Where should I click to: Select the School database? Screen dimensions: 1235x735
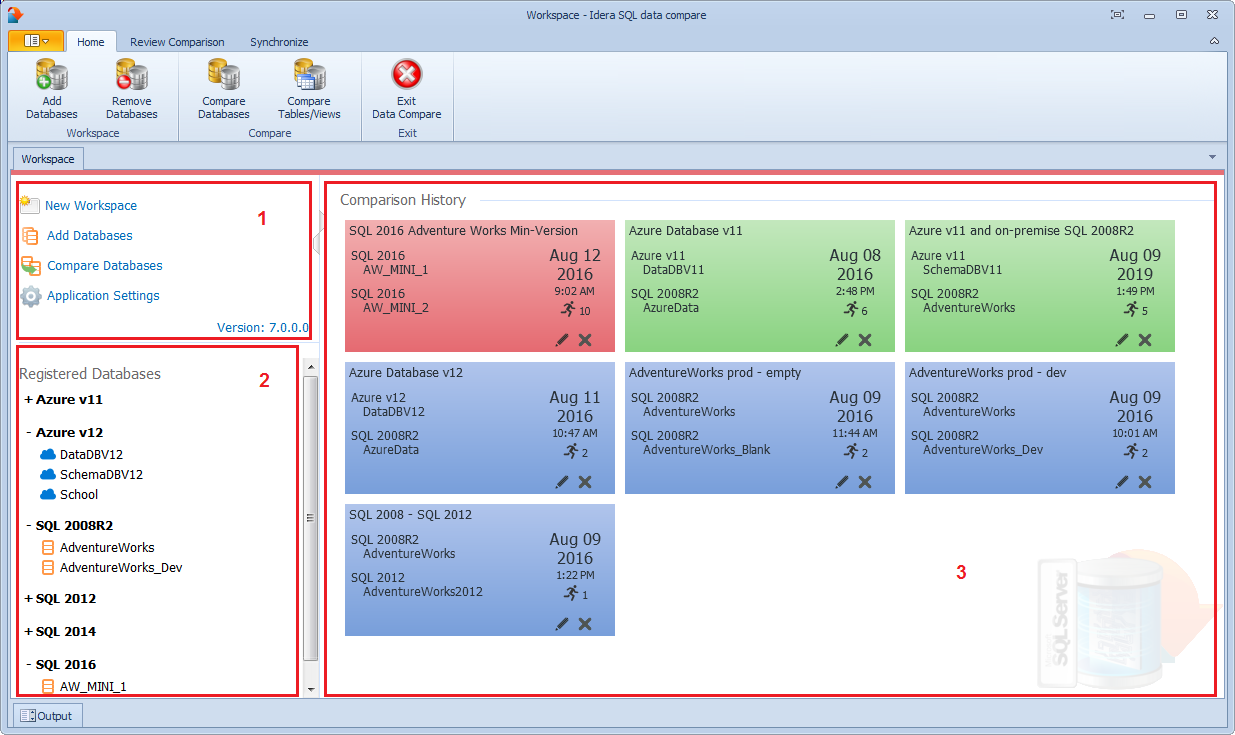coord(79,495)
